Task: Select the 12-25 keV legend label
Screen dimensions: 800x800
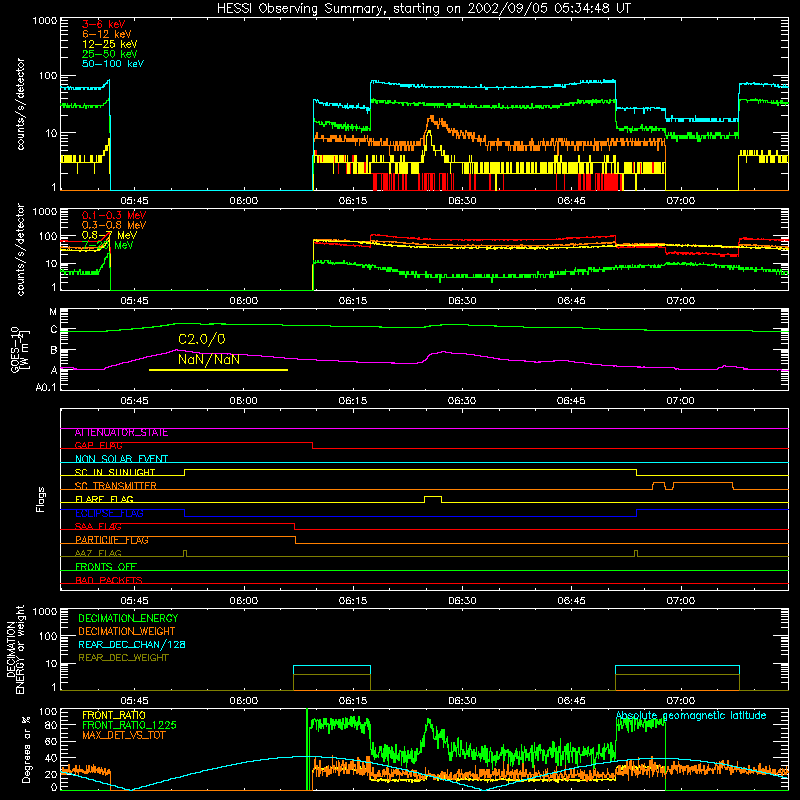Action: click(x=110, y=44)
